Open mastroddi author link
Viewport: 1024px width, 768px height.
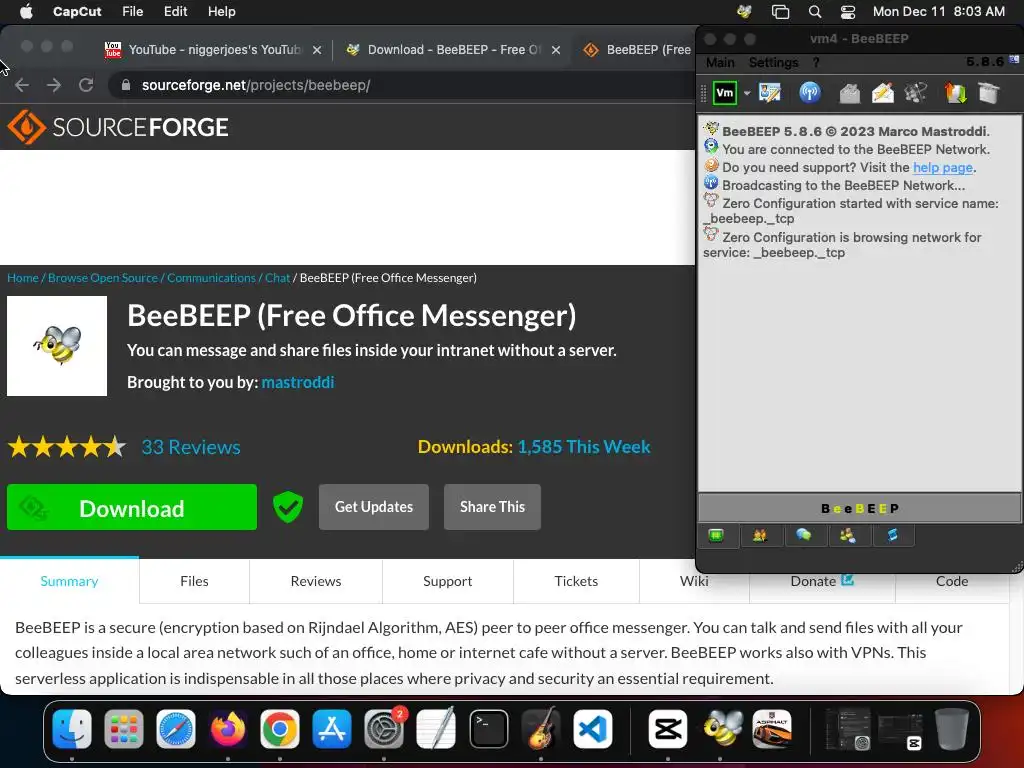(298, 382)
